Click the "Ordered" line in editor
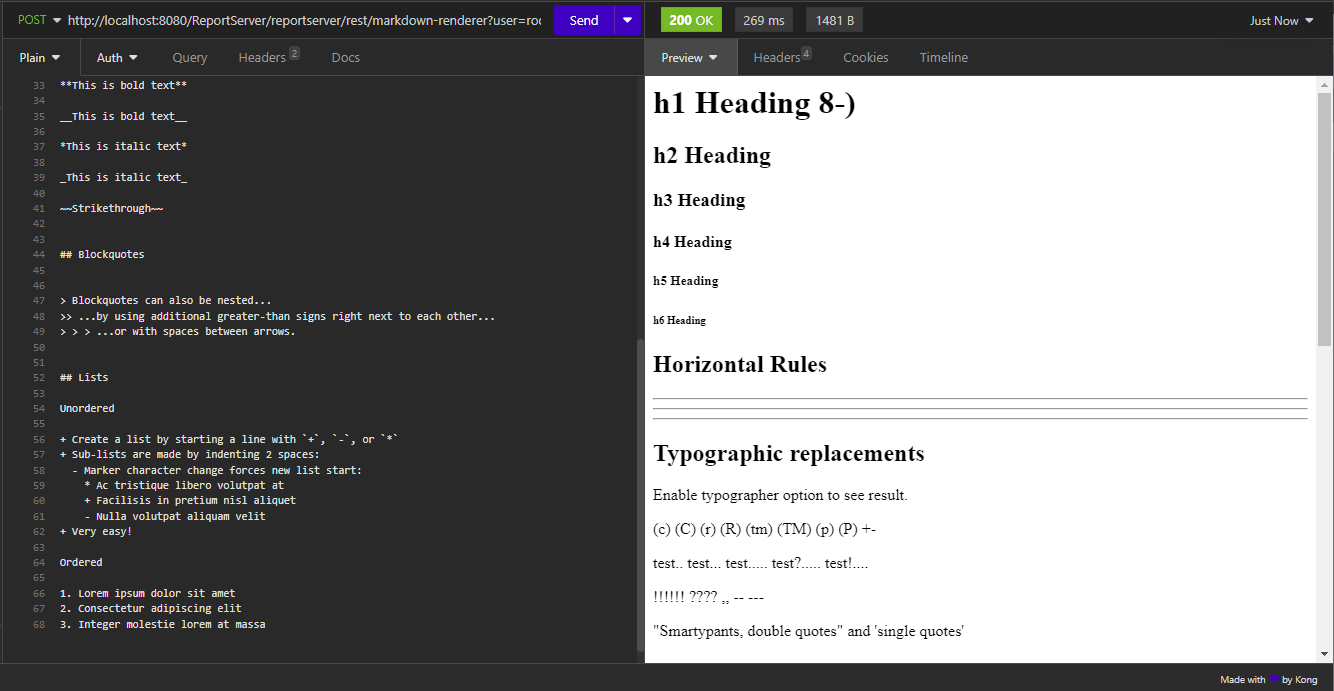1334x691 pixels. pyautogui.click(x=81, y=562)
